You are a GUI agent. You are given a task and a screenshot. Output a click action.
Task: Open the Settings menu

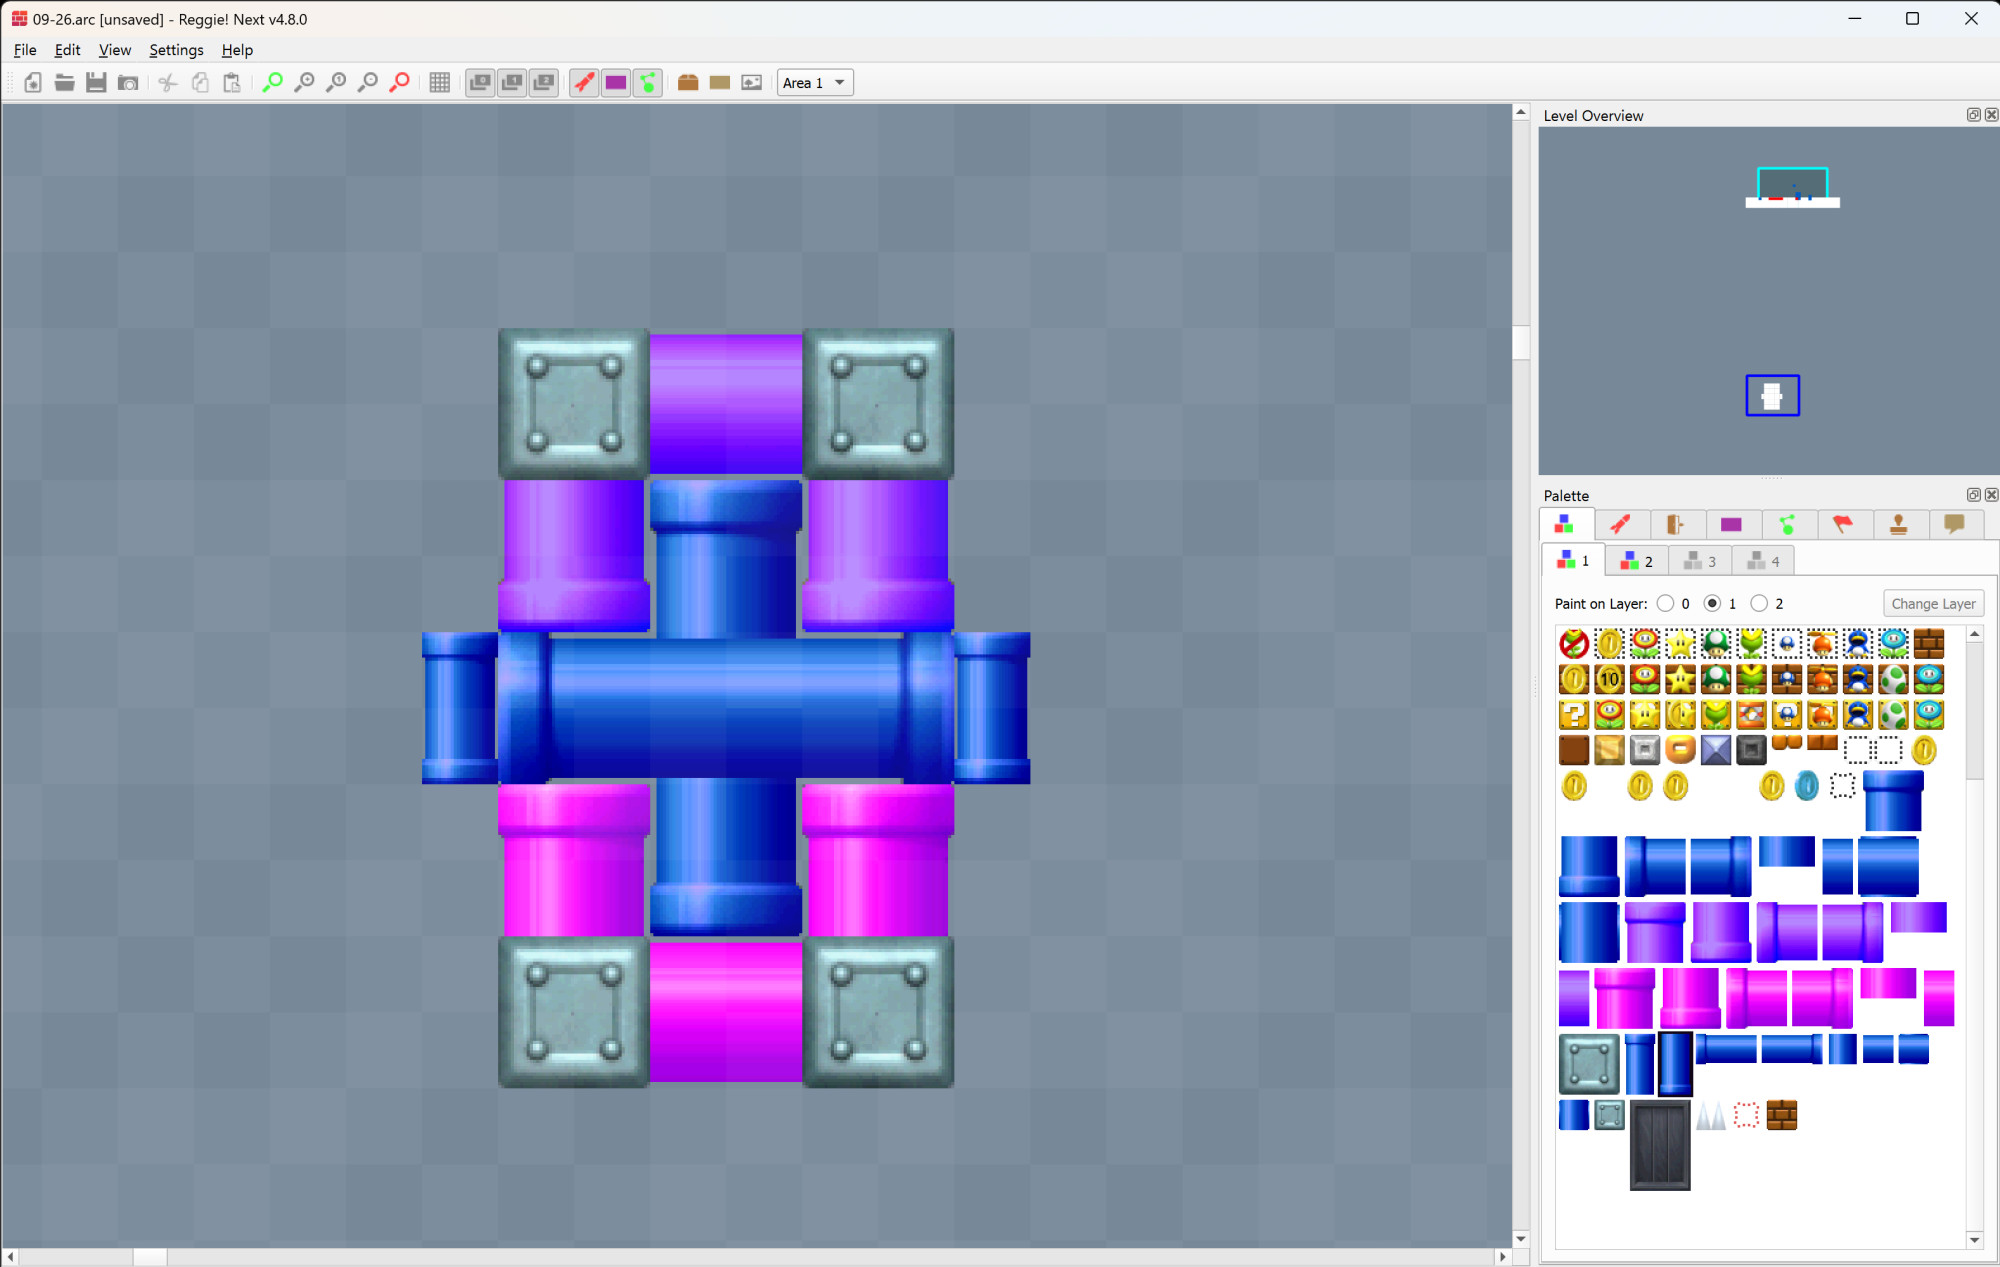pos(176,50)
